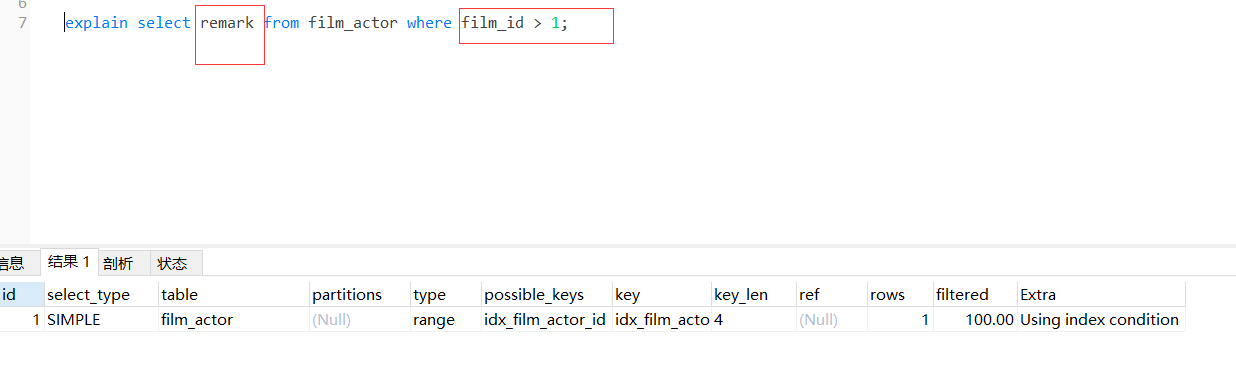This screenshot has width=1236, height=390.
Task: Click the word remark in the query
Action: point(227,22)
